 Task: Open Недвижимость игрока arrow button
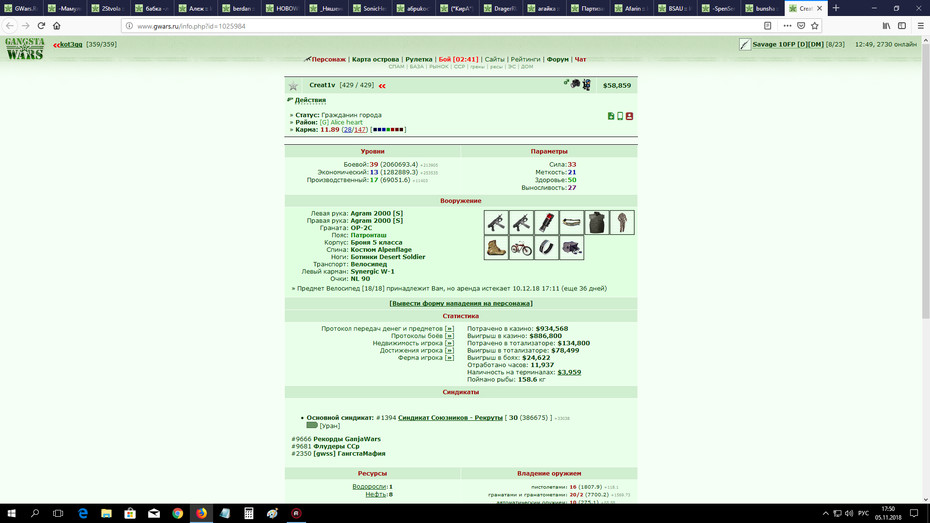tap(449, 343)
